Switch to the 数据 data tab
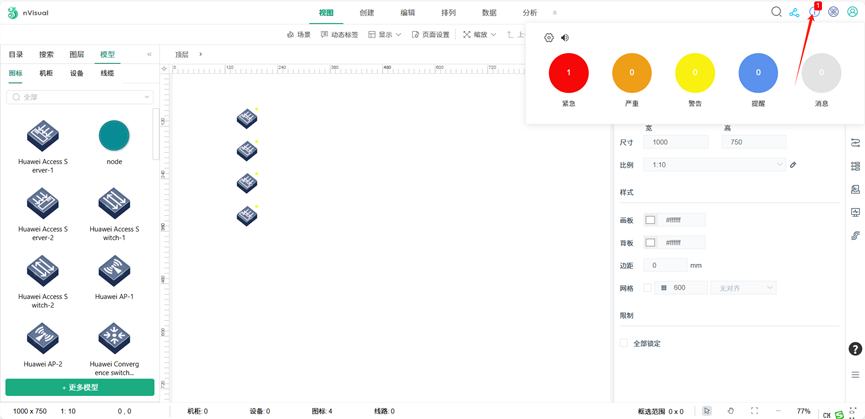The width and height of the screenshot is (865, 419). (489, 13)
